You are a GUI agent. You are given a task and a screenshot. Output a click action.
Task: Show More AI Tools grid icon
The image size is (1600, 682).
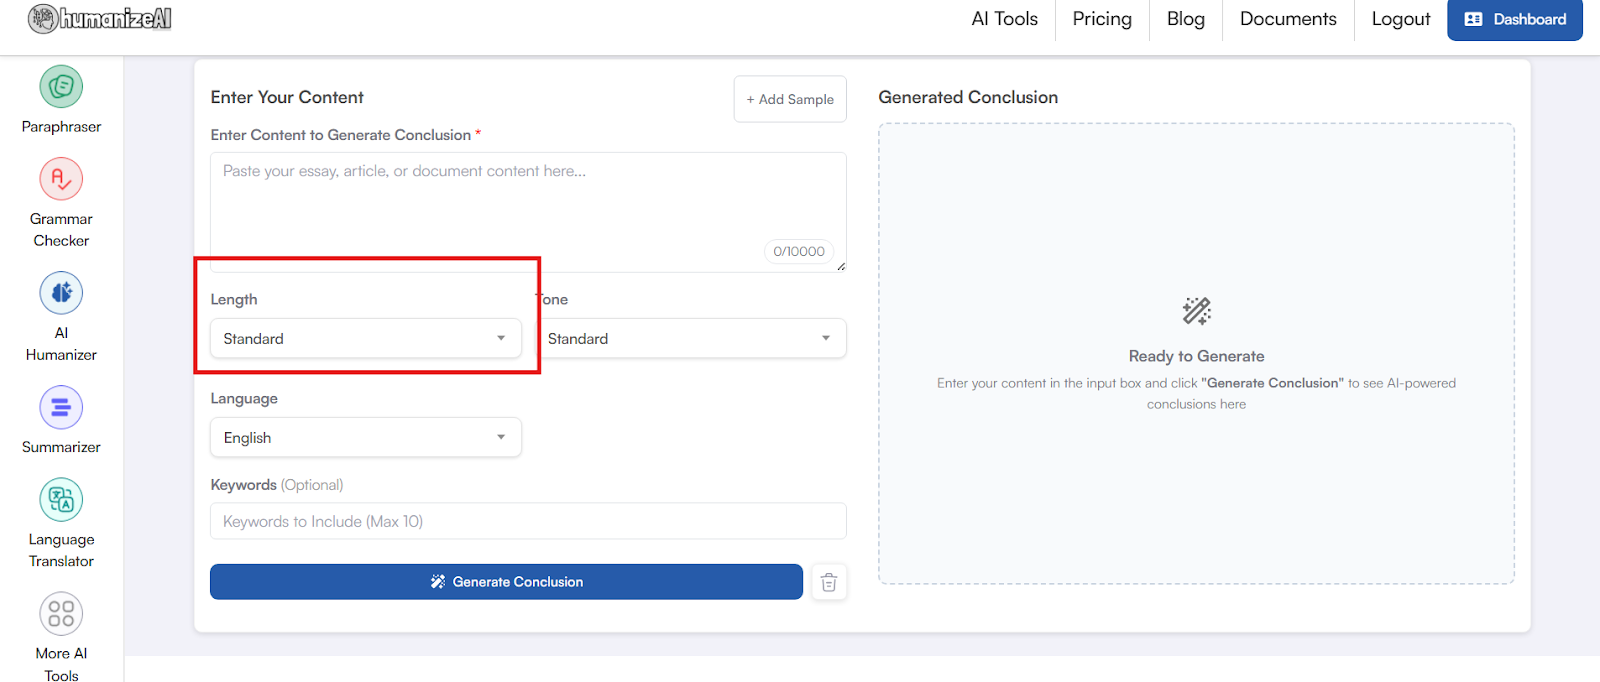tap(61, 614)
